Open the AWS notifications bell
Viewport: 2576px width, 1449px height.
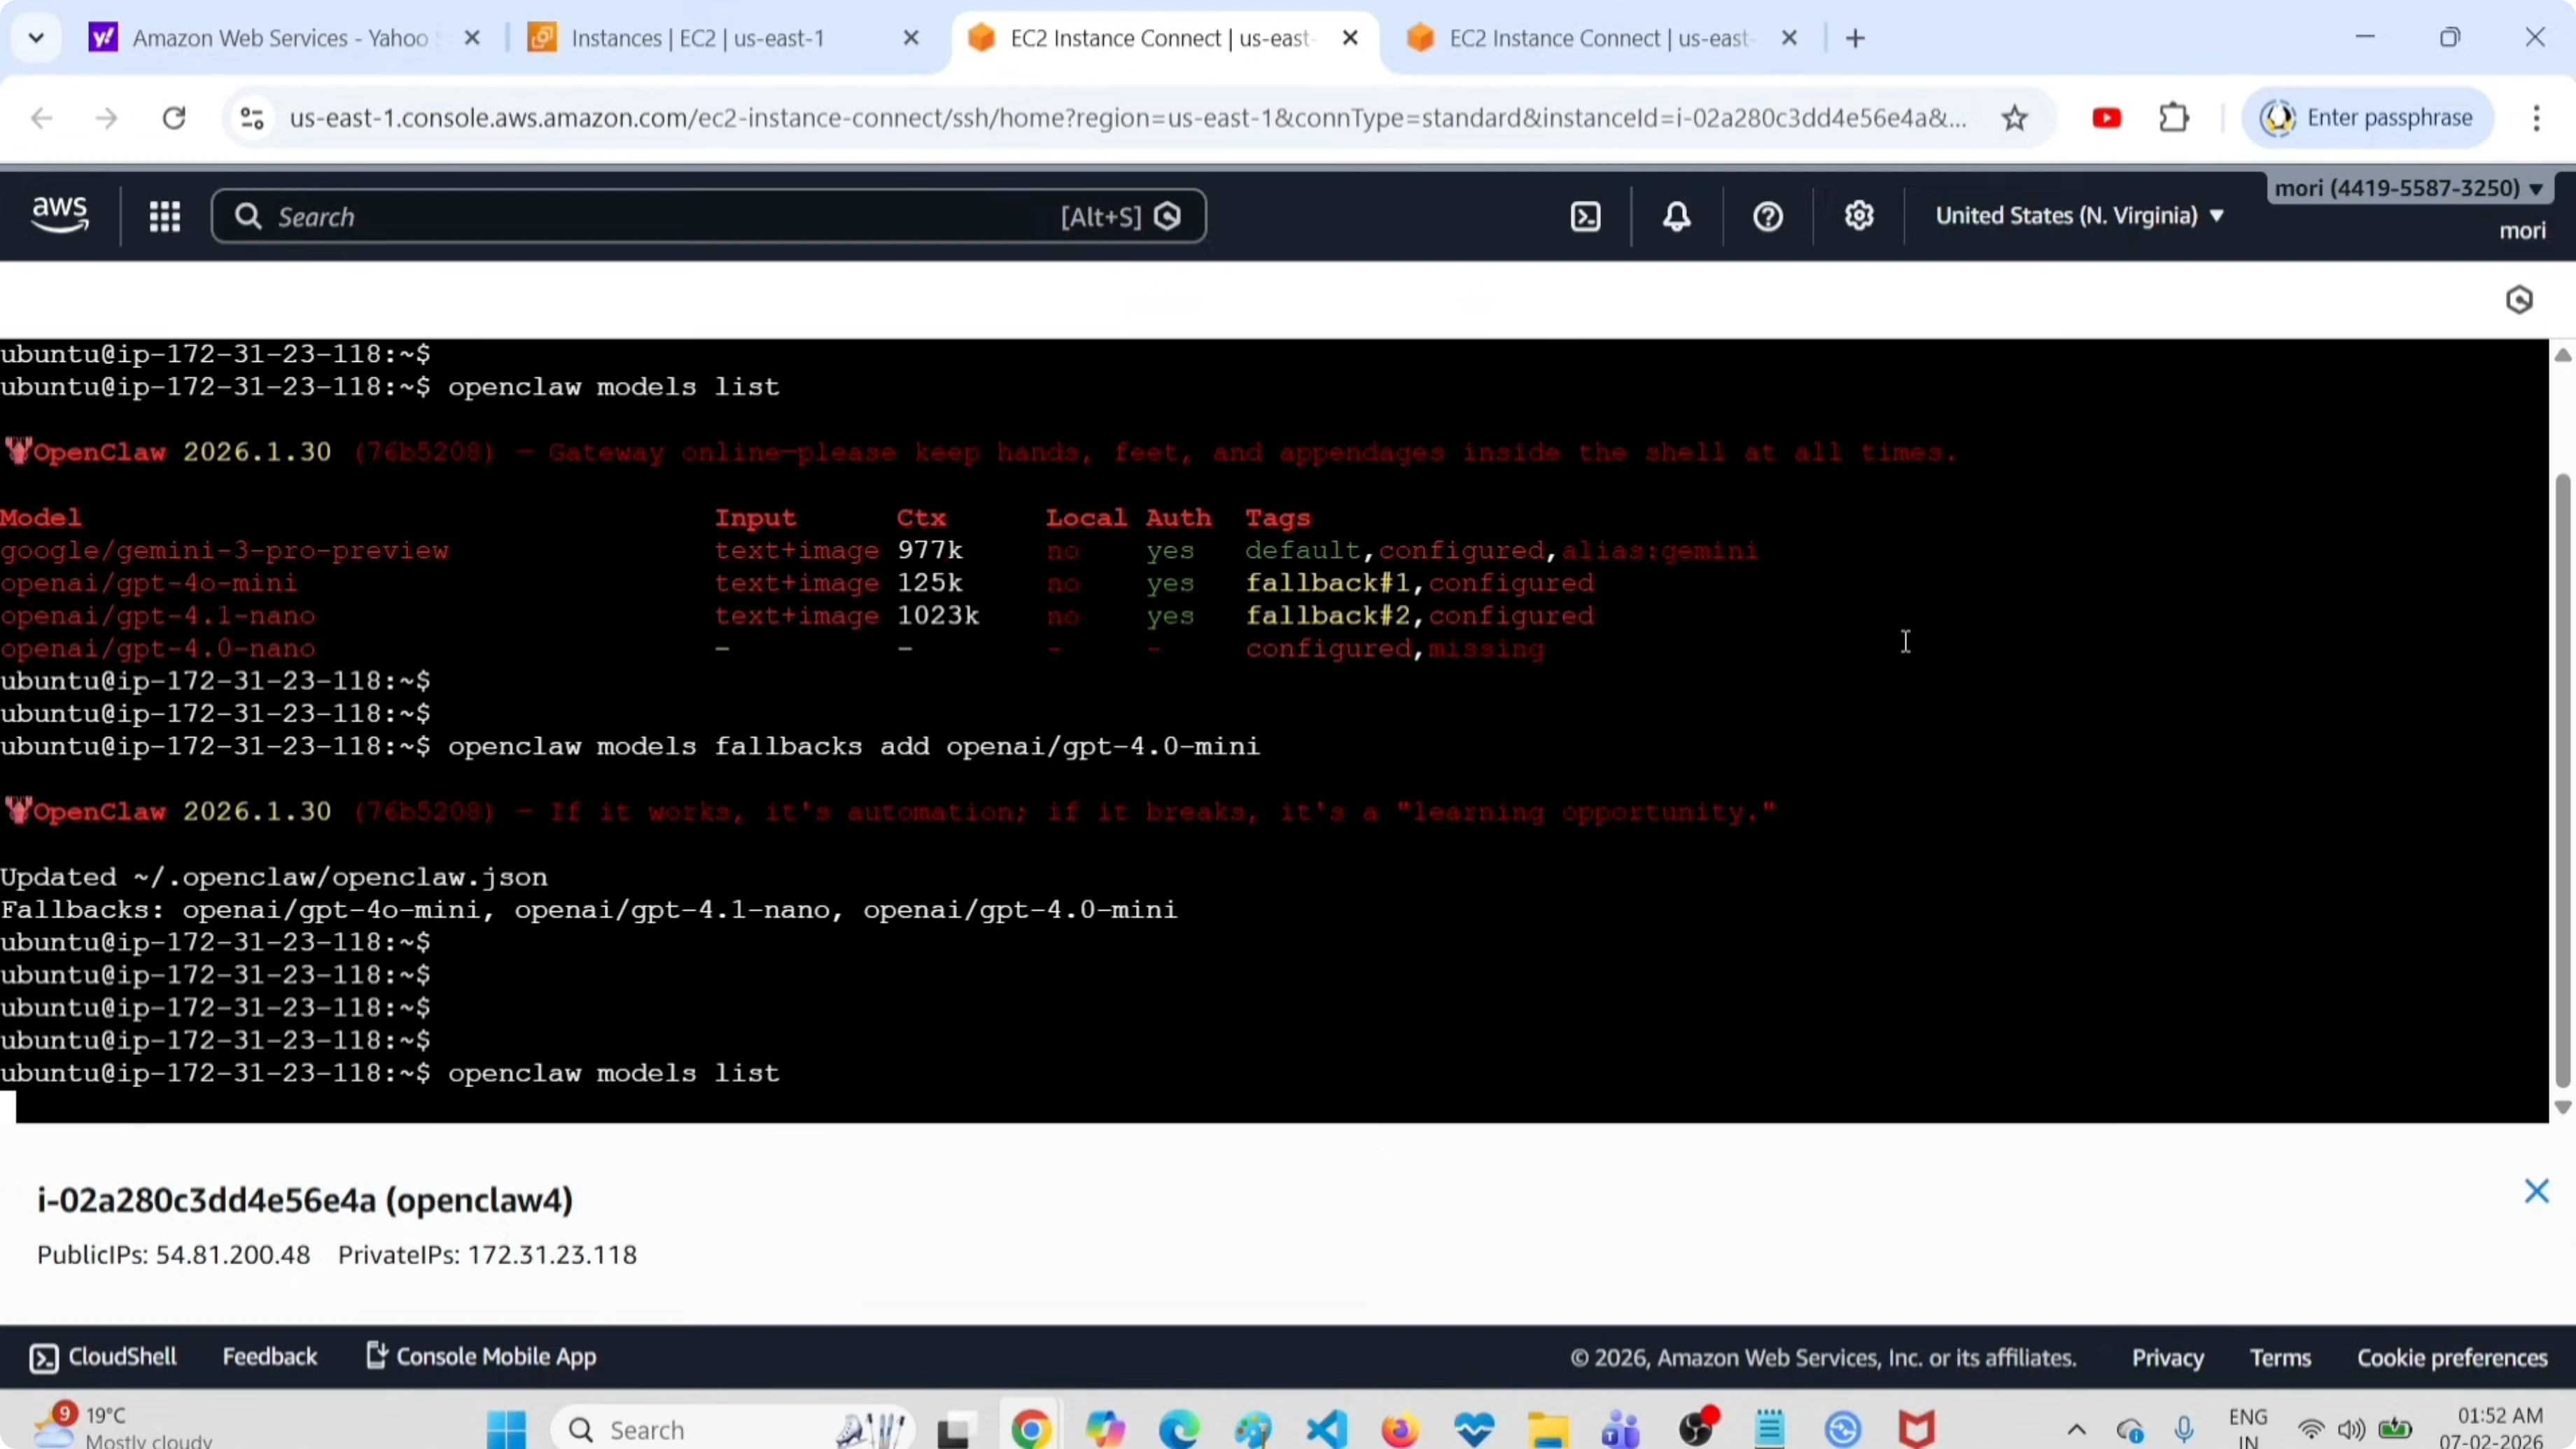point(1676,216)
